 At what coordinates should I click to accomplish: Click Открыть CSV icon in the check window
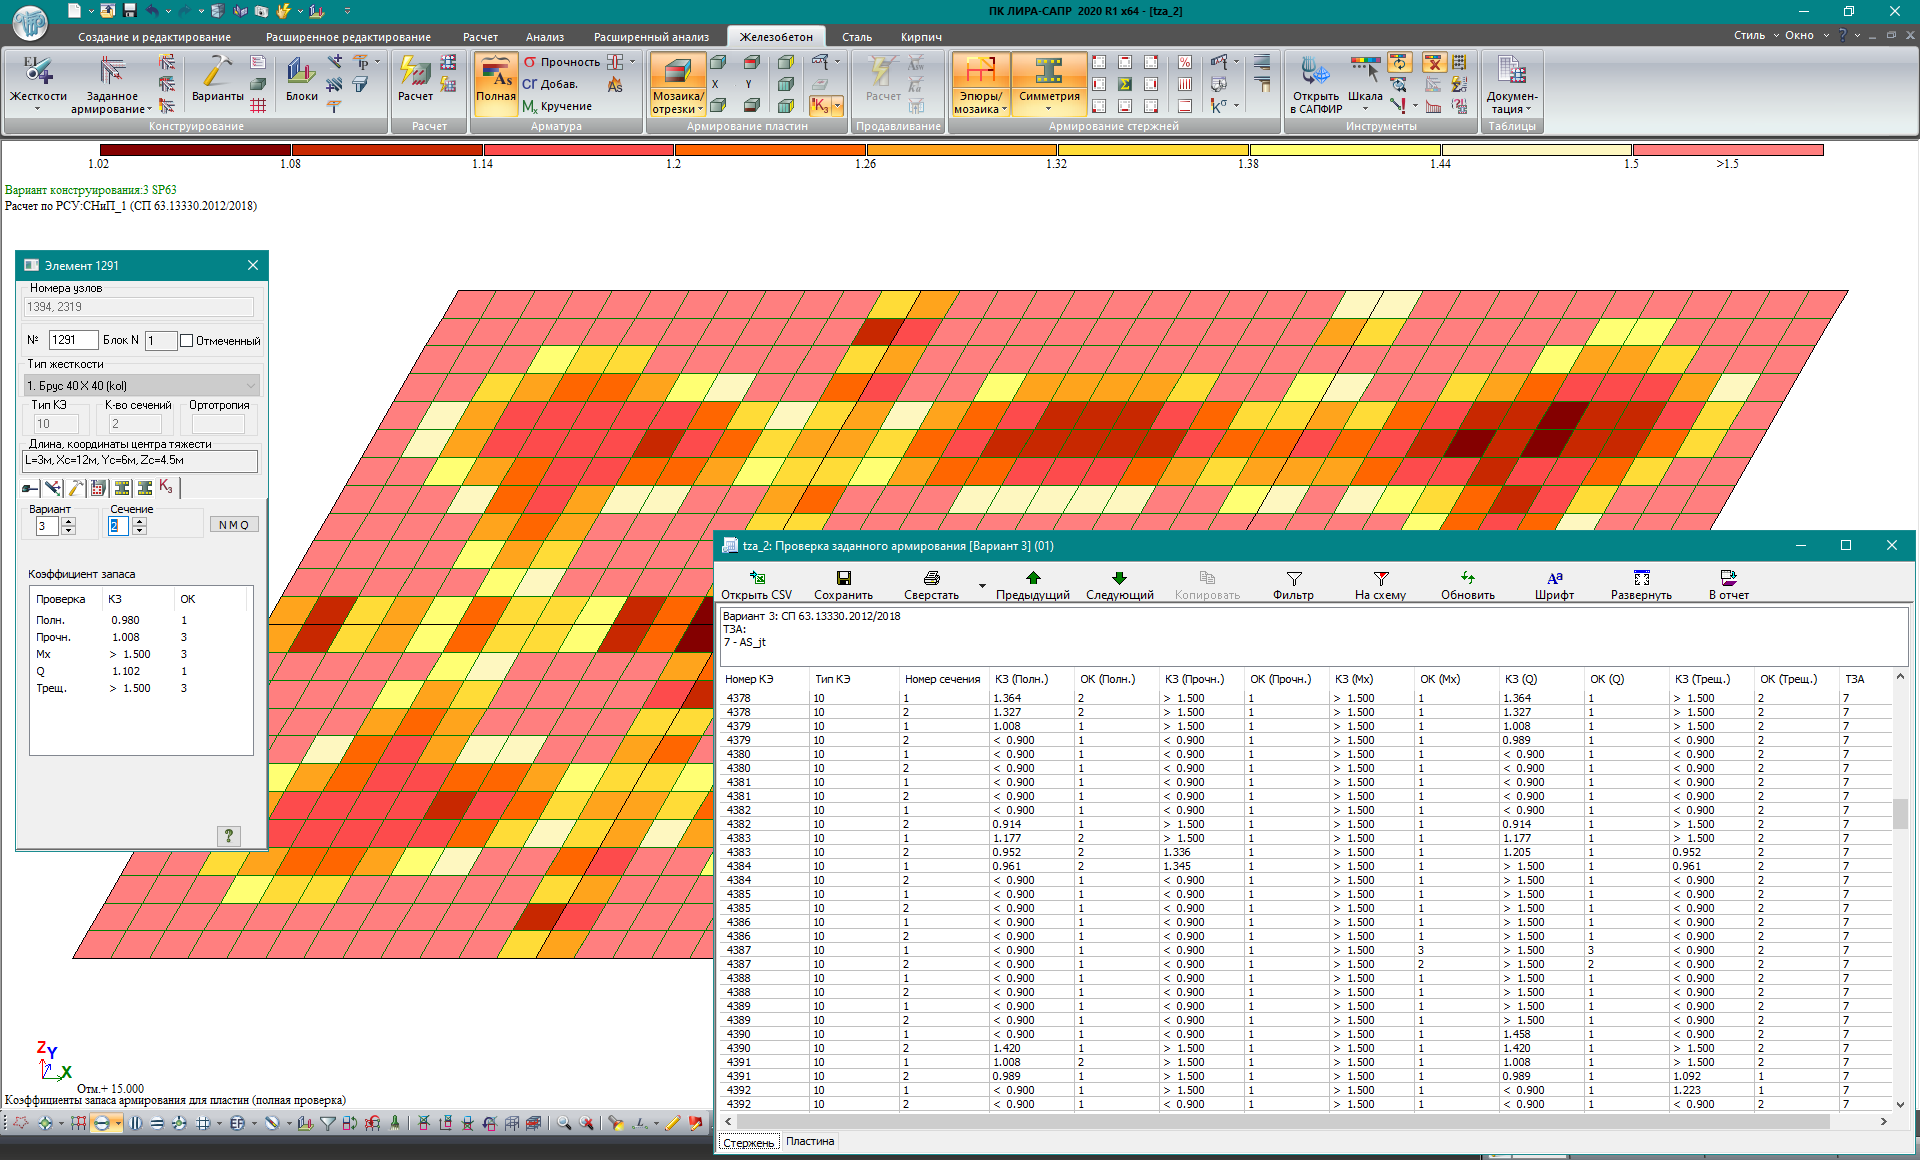pos(757,578)
